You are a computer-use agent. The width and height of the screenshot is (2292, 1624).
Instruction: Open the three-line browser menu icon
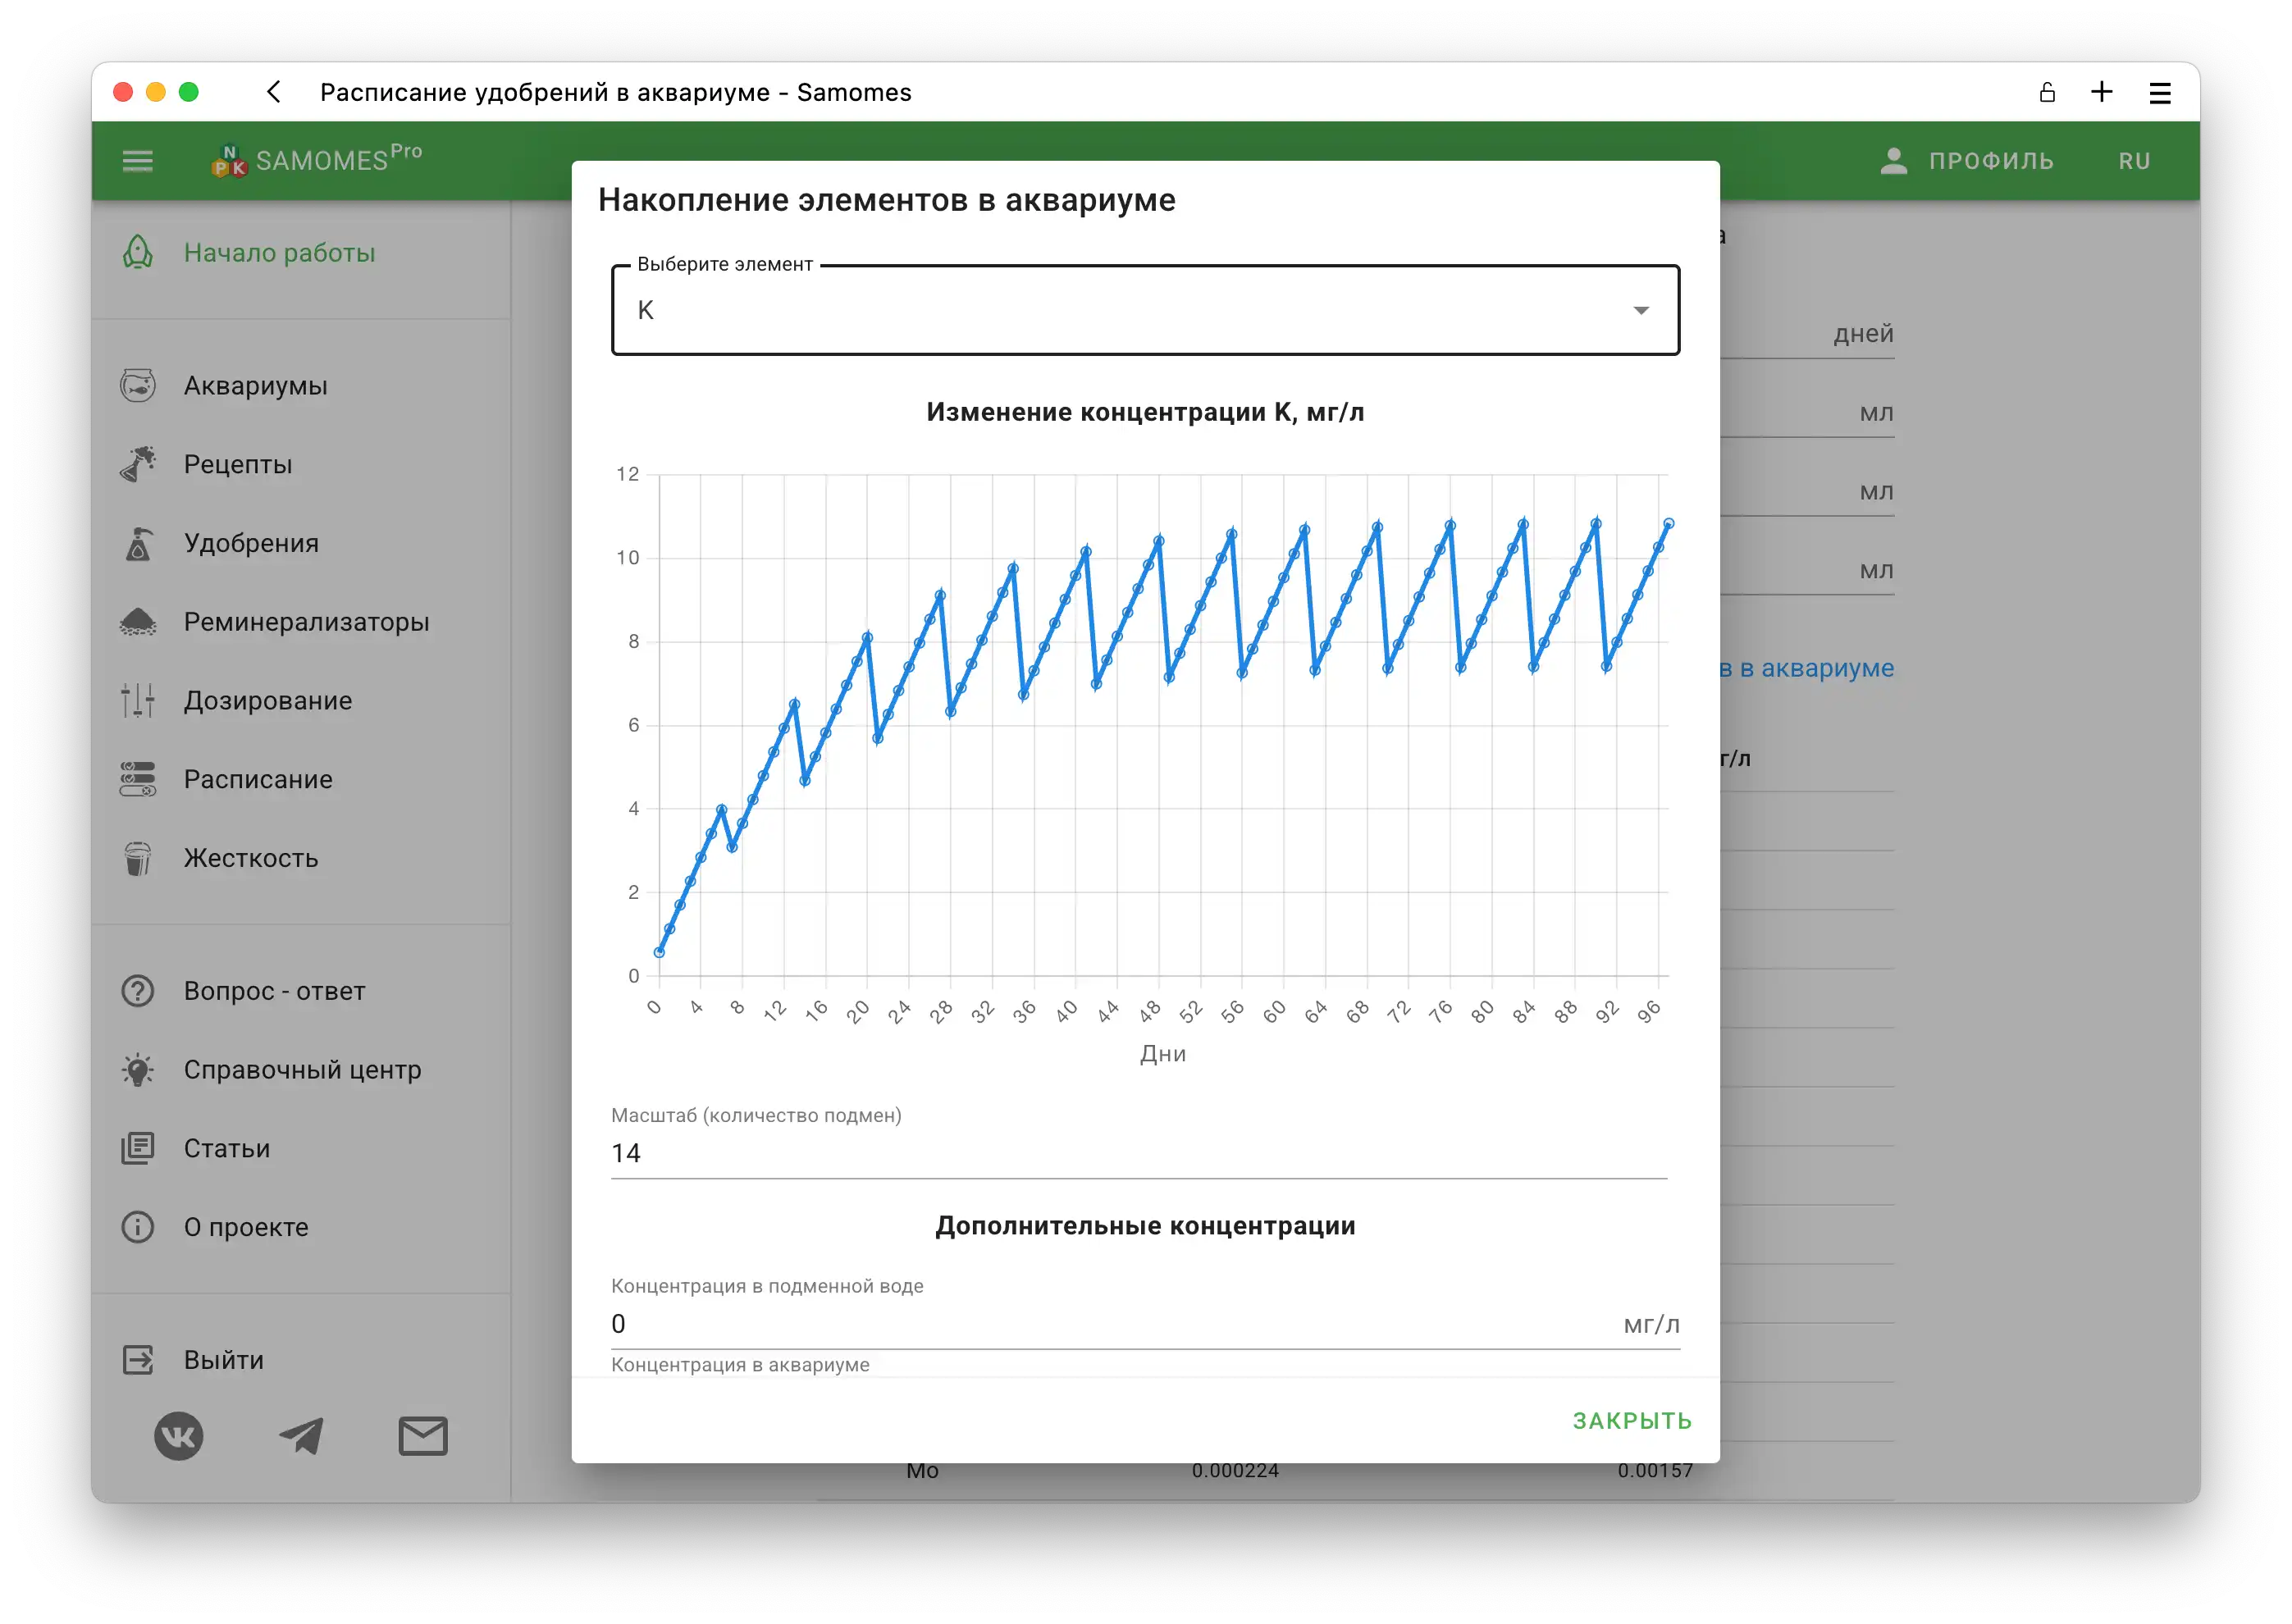(2160, 93)
